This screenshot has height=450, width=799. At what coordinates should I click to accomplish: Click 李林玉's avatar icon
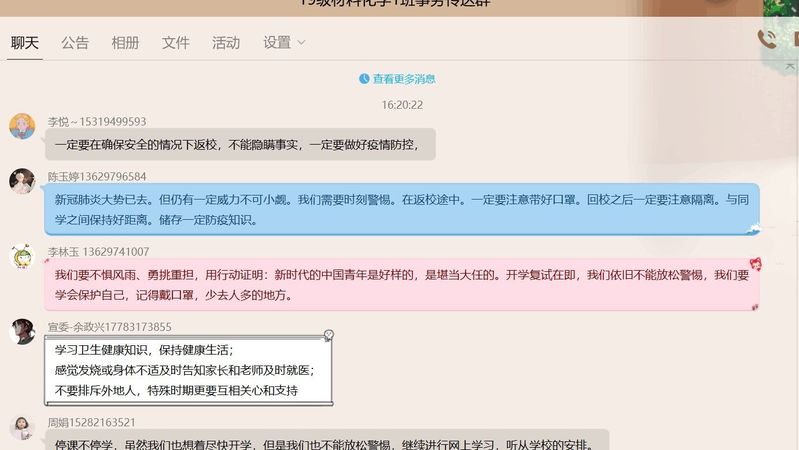pos(22,257)
